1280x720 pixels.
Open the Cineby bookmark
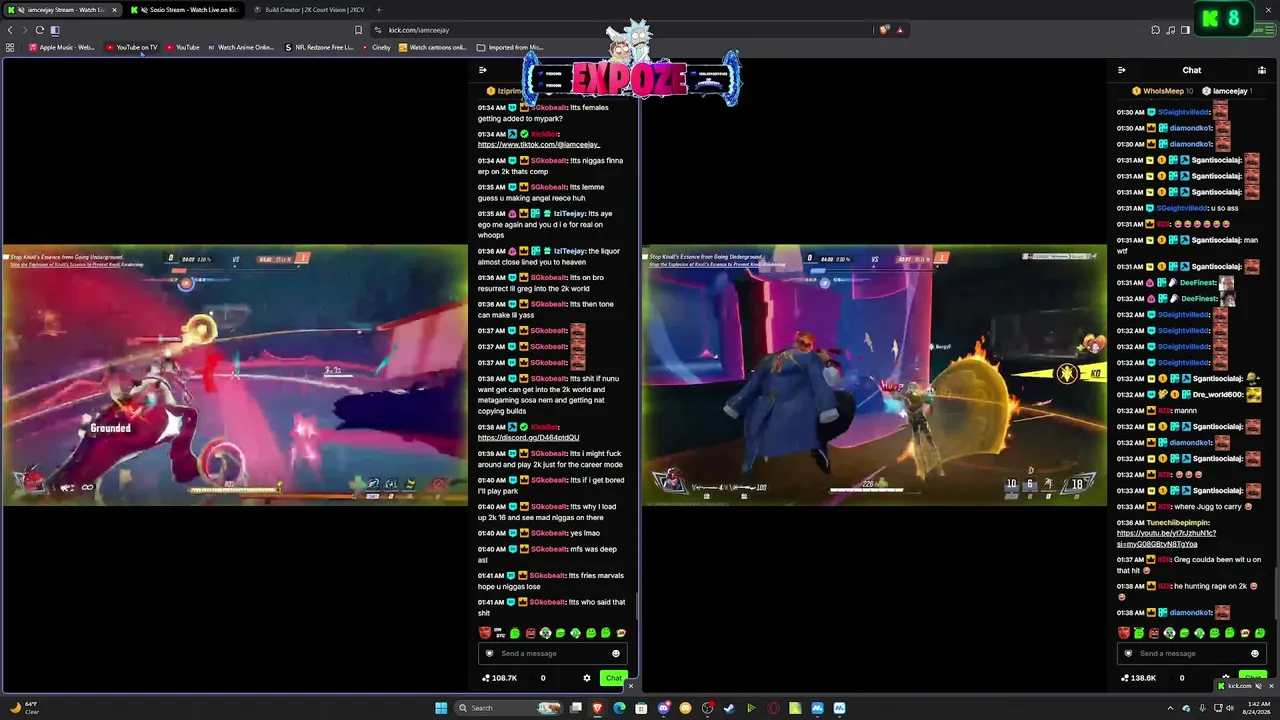tap(376, 47)
